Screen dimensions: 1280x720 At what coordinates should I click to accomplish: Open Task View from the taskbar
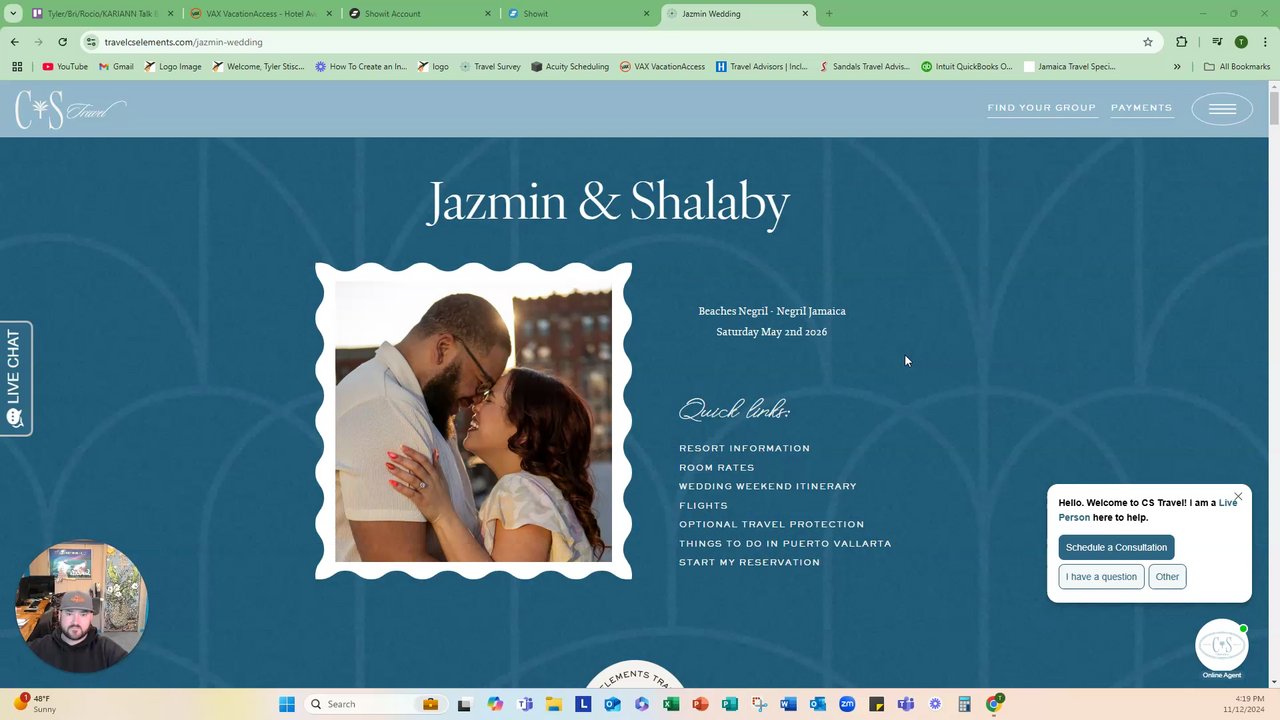[x=464, y=704]
